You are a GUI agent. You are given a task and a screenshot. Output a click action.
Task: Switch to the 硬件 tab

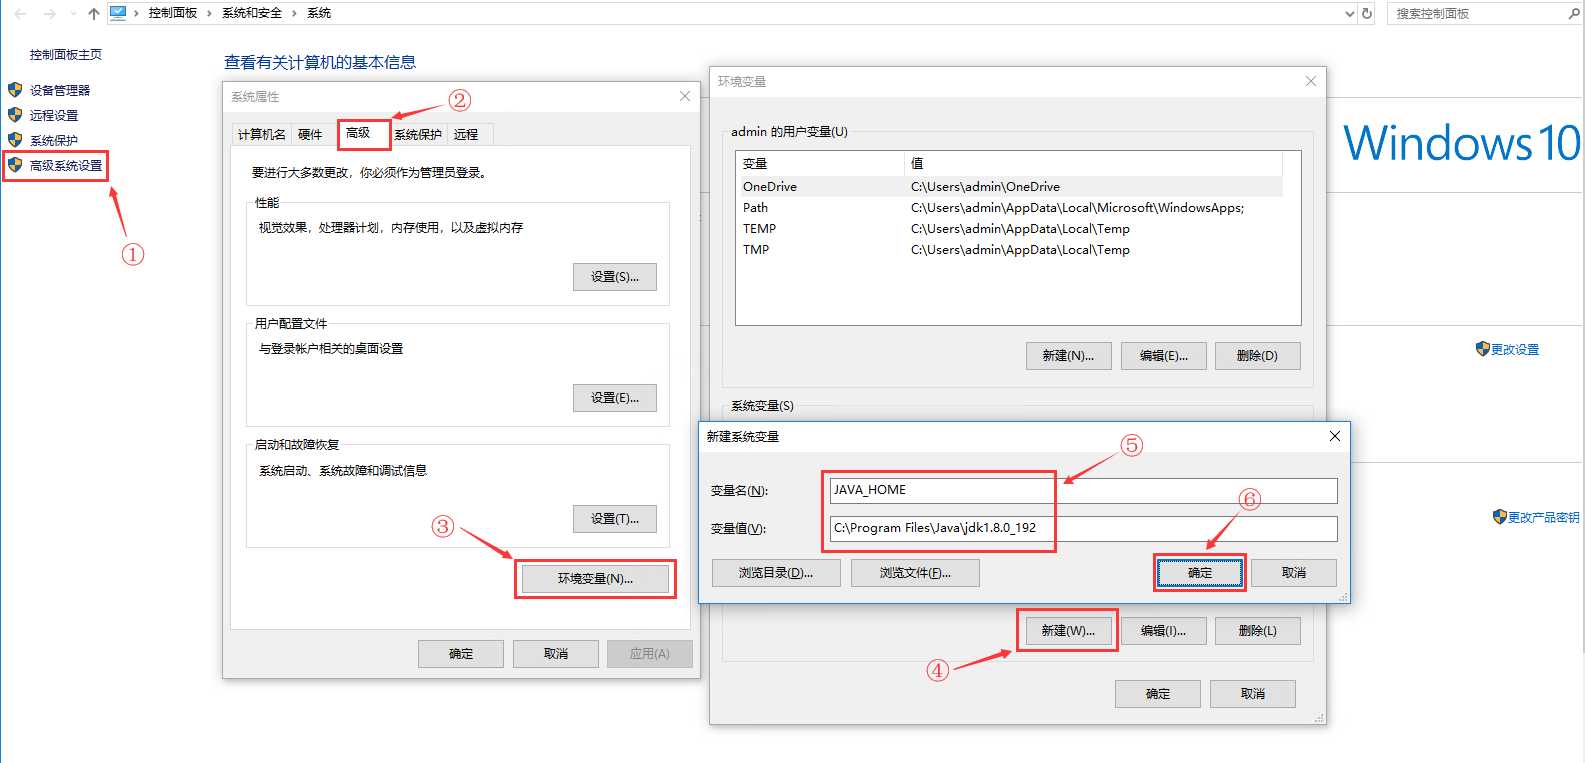coord(310,134)
